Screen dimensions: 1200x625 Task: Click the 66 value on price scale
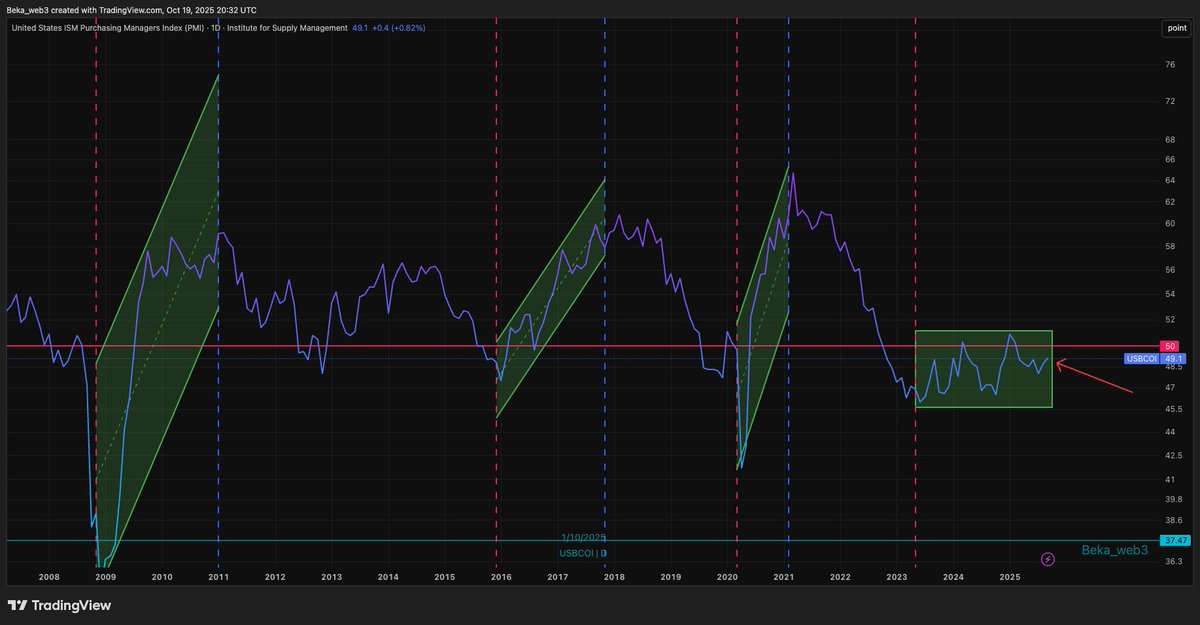tap(1170, 160)
